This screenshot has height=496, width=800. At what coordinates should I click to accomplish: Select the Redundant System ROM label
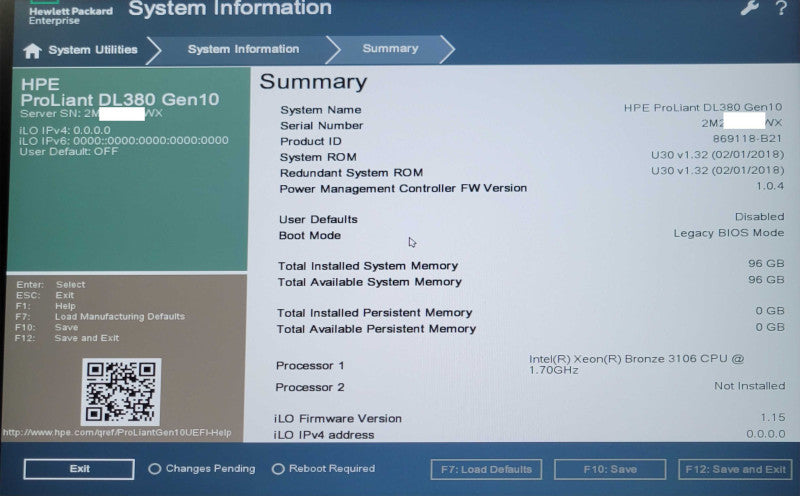point(351,173)
